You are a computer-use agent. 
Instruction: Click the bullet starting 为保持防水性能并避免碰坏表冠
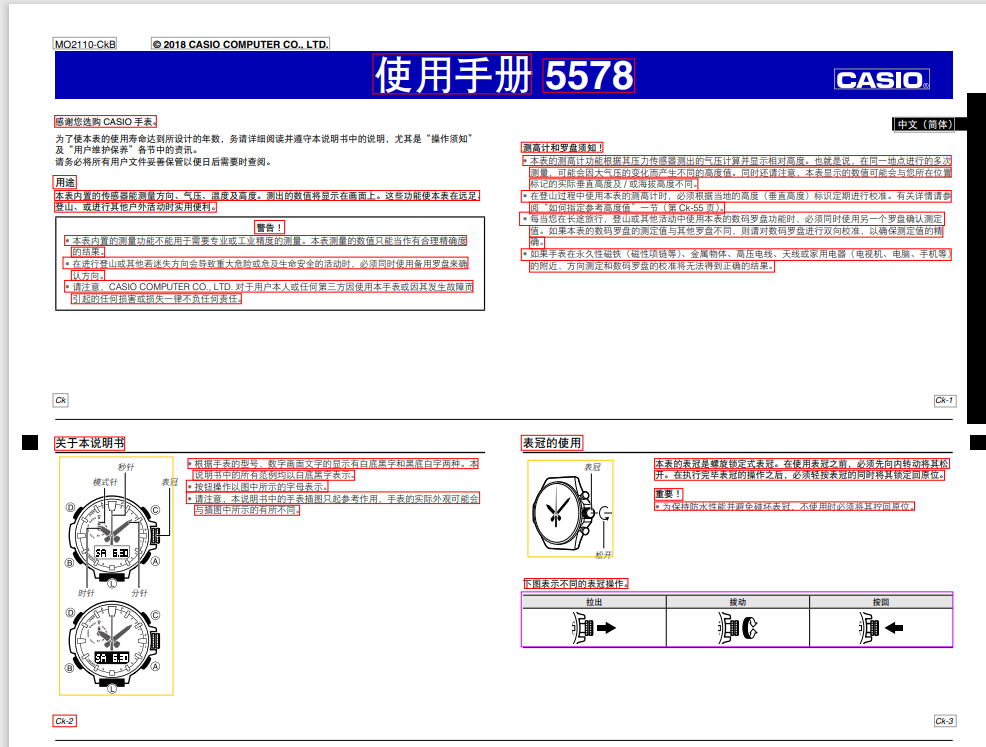pyautogui.click(x=785, y=506)
